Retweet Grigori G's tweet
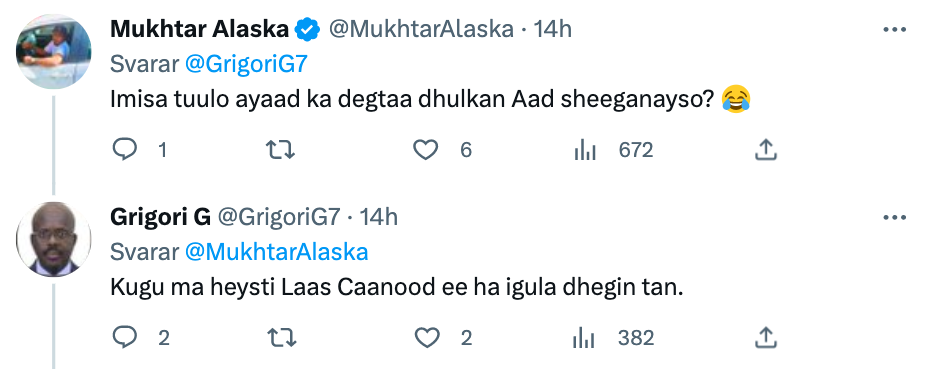The image size is (928, 369). pos(280,338)
